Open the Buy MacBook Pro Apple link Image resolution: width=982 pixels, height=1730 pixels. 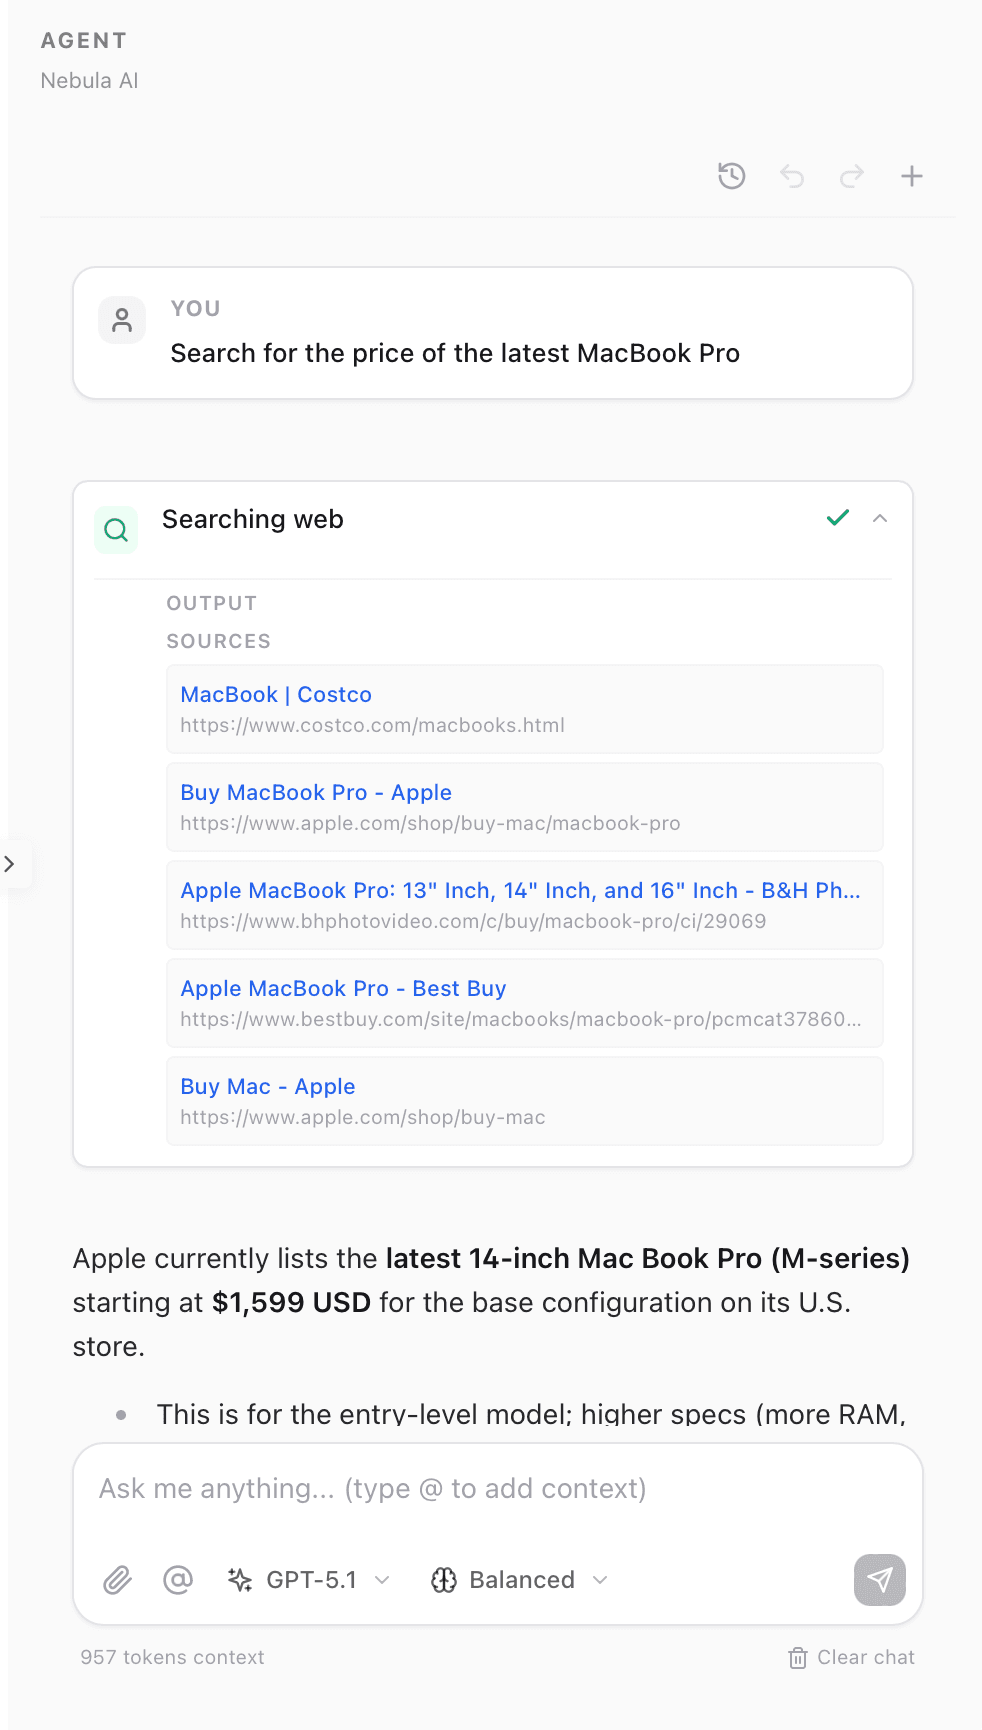(x=315, y=792)
